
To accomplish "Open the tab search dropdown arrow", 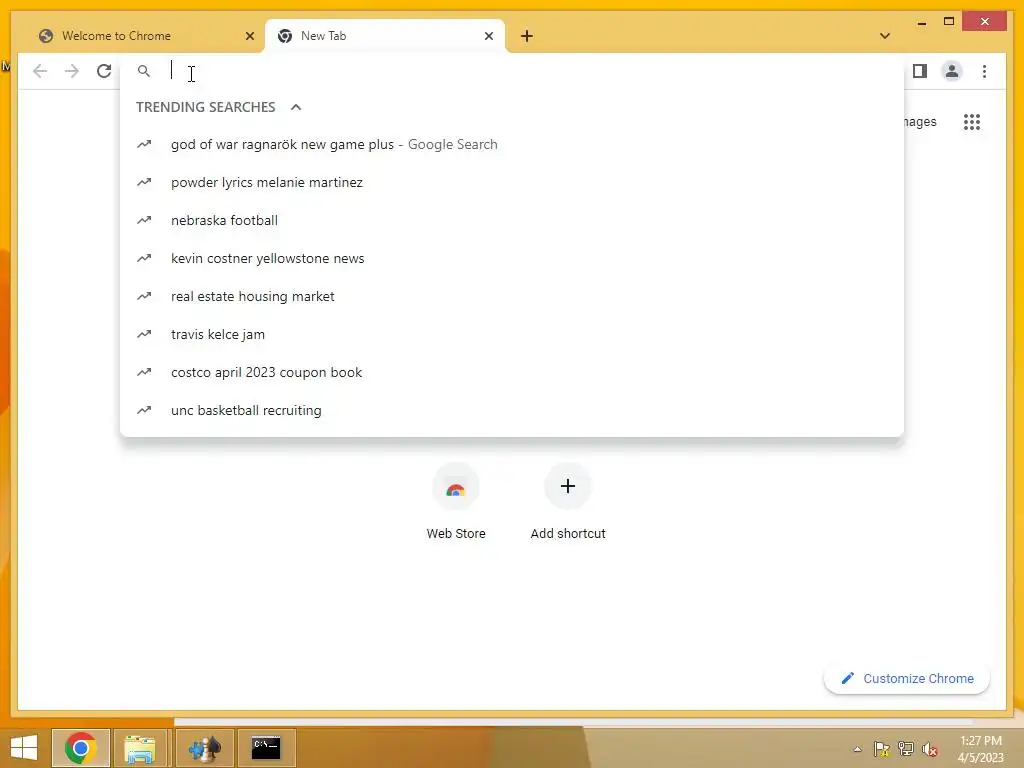I will pos(885,36).
